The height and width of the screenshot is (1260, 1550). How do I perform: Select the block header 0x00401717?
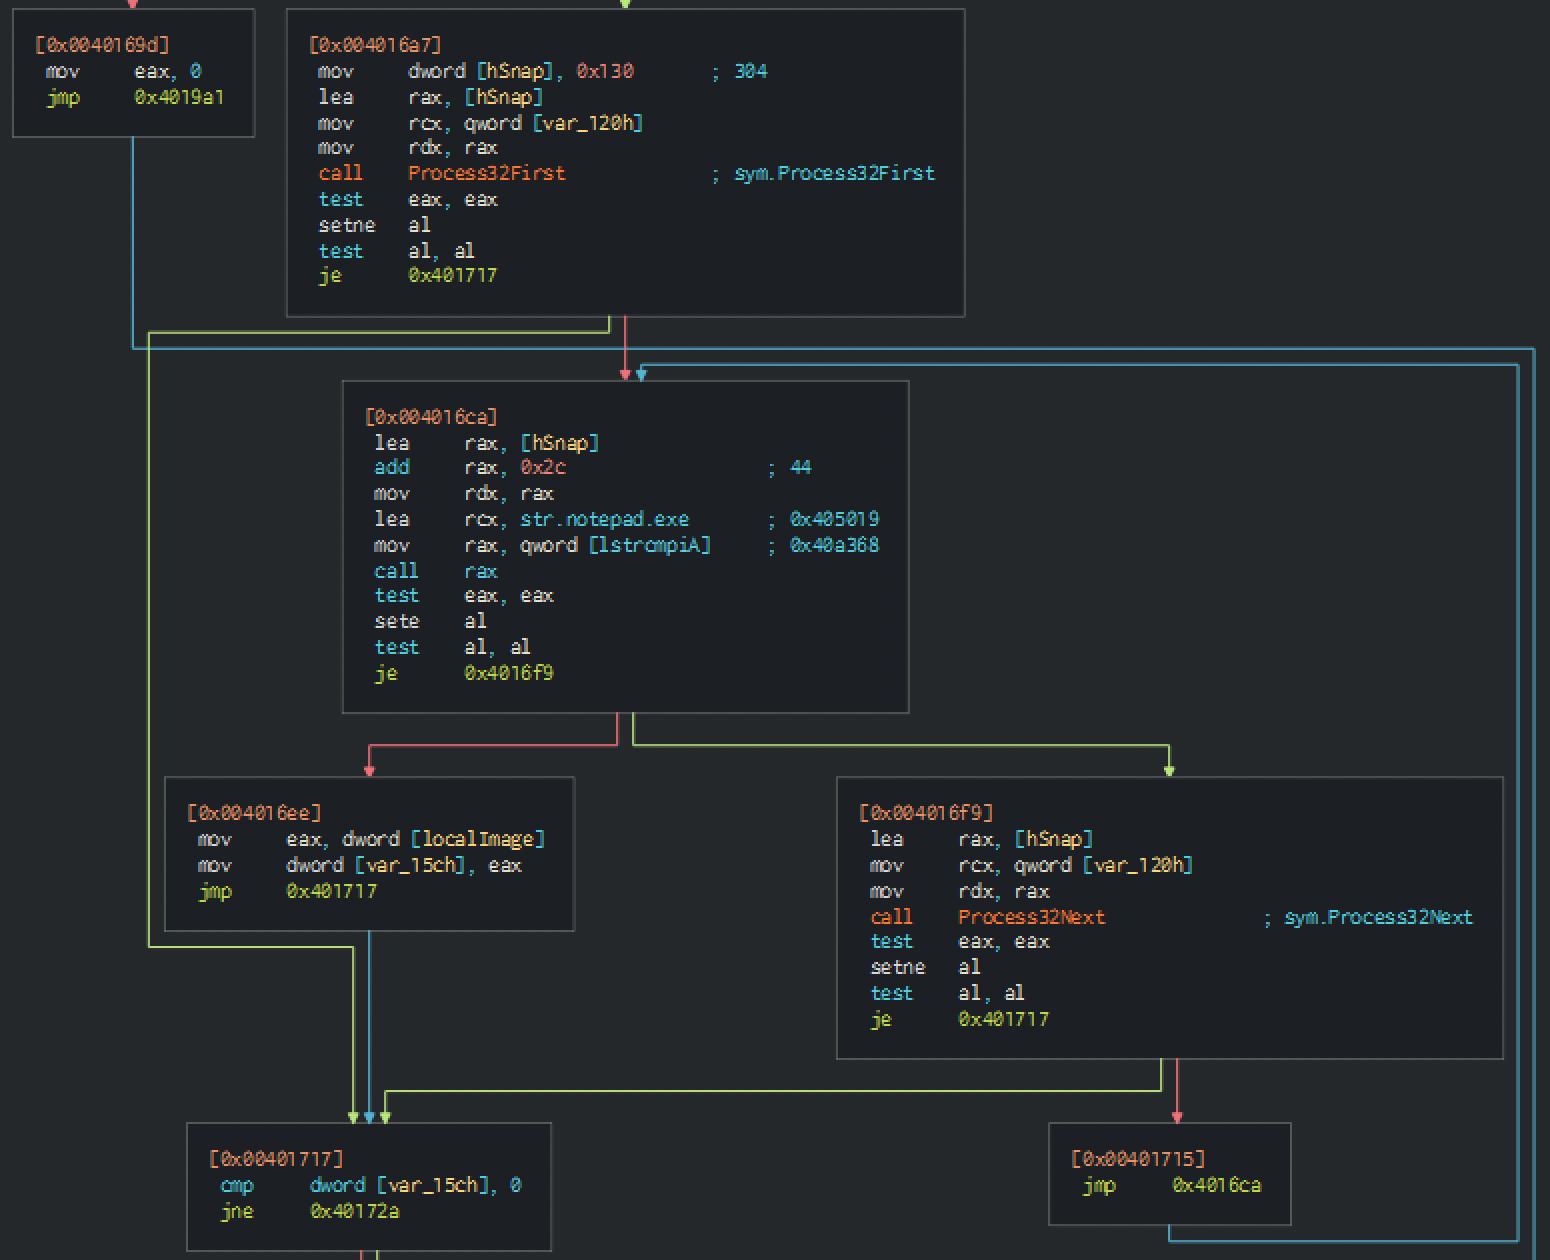276,1159
